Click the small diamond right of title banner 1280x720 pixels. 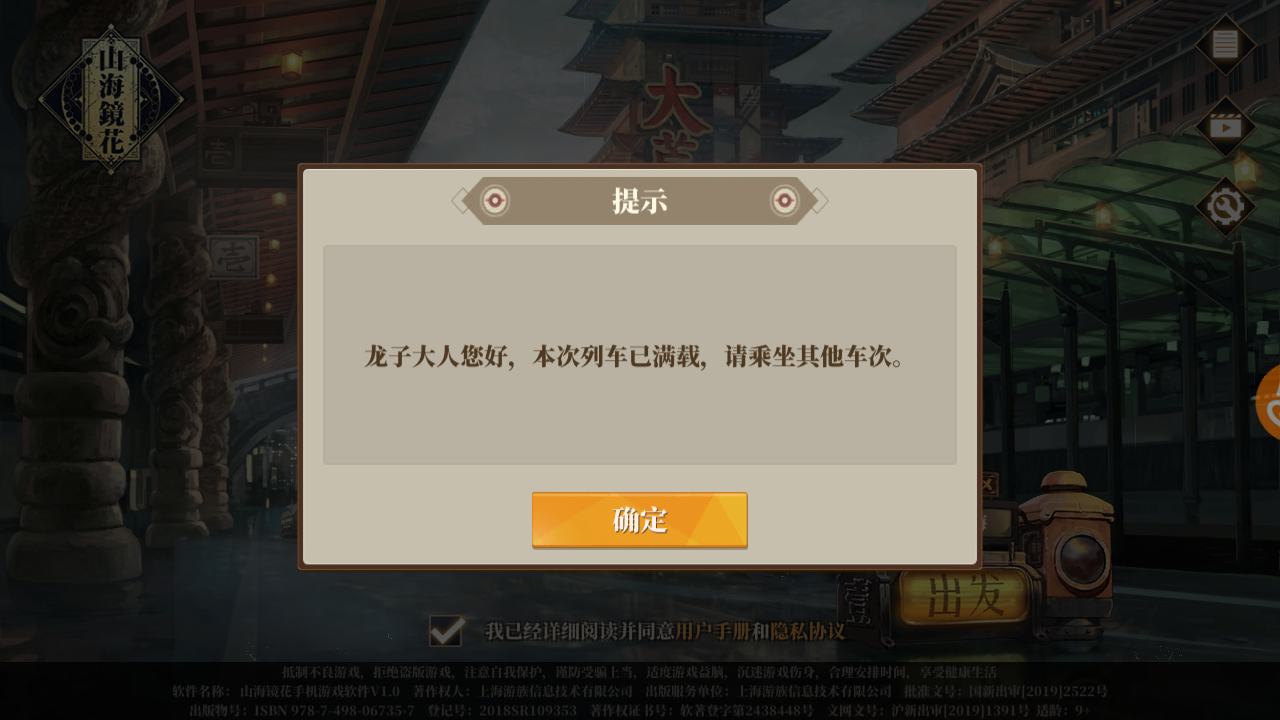(x=819, y=201)
